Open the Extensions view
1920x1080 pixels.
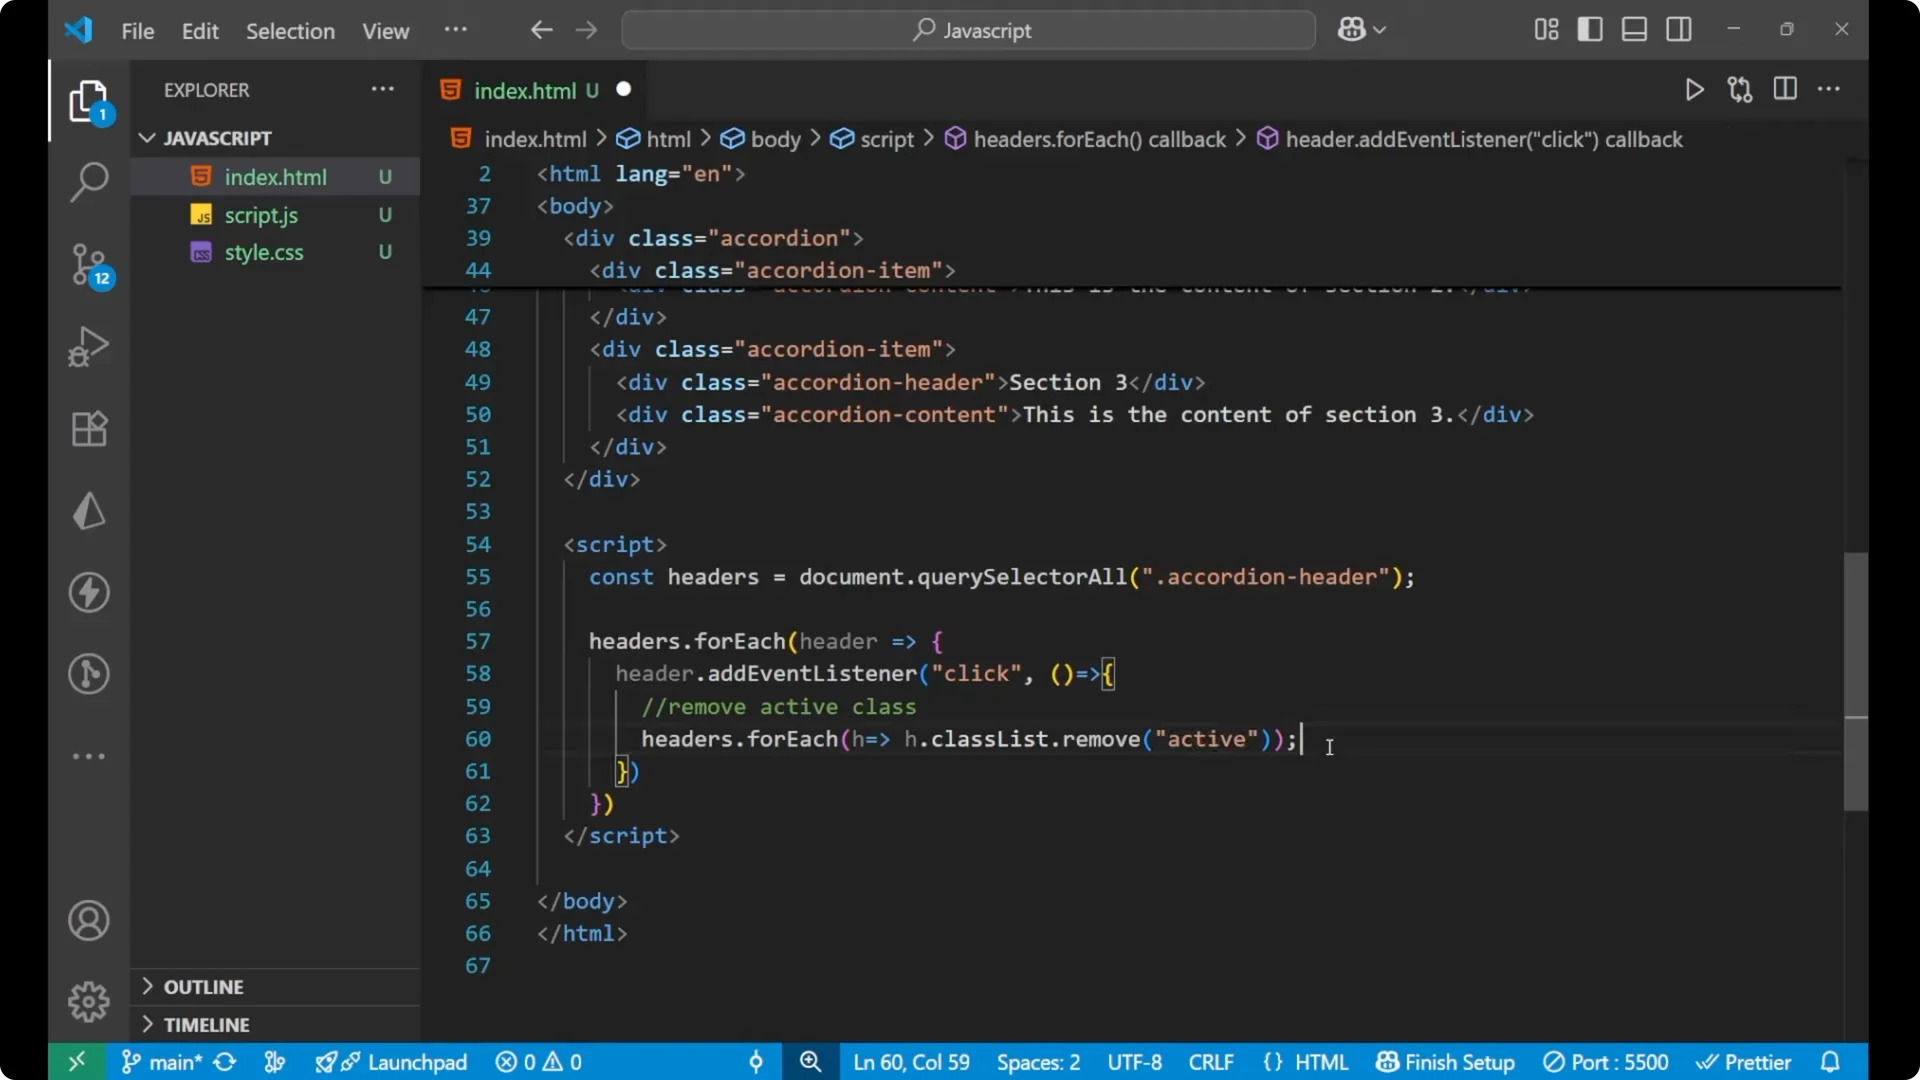coord(89,429)
